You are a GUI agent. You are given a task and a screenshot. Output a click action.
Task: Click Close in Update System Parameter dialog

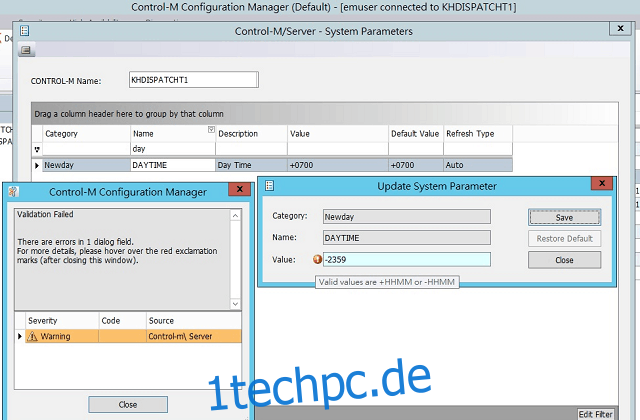pos(564,260)
